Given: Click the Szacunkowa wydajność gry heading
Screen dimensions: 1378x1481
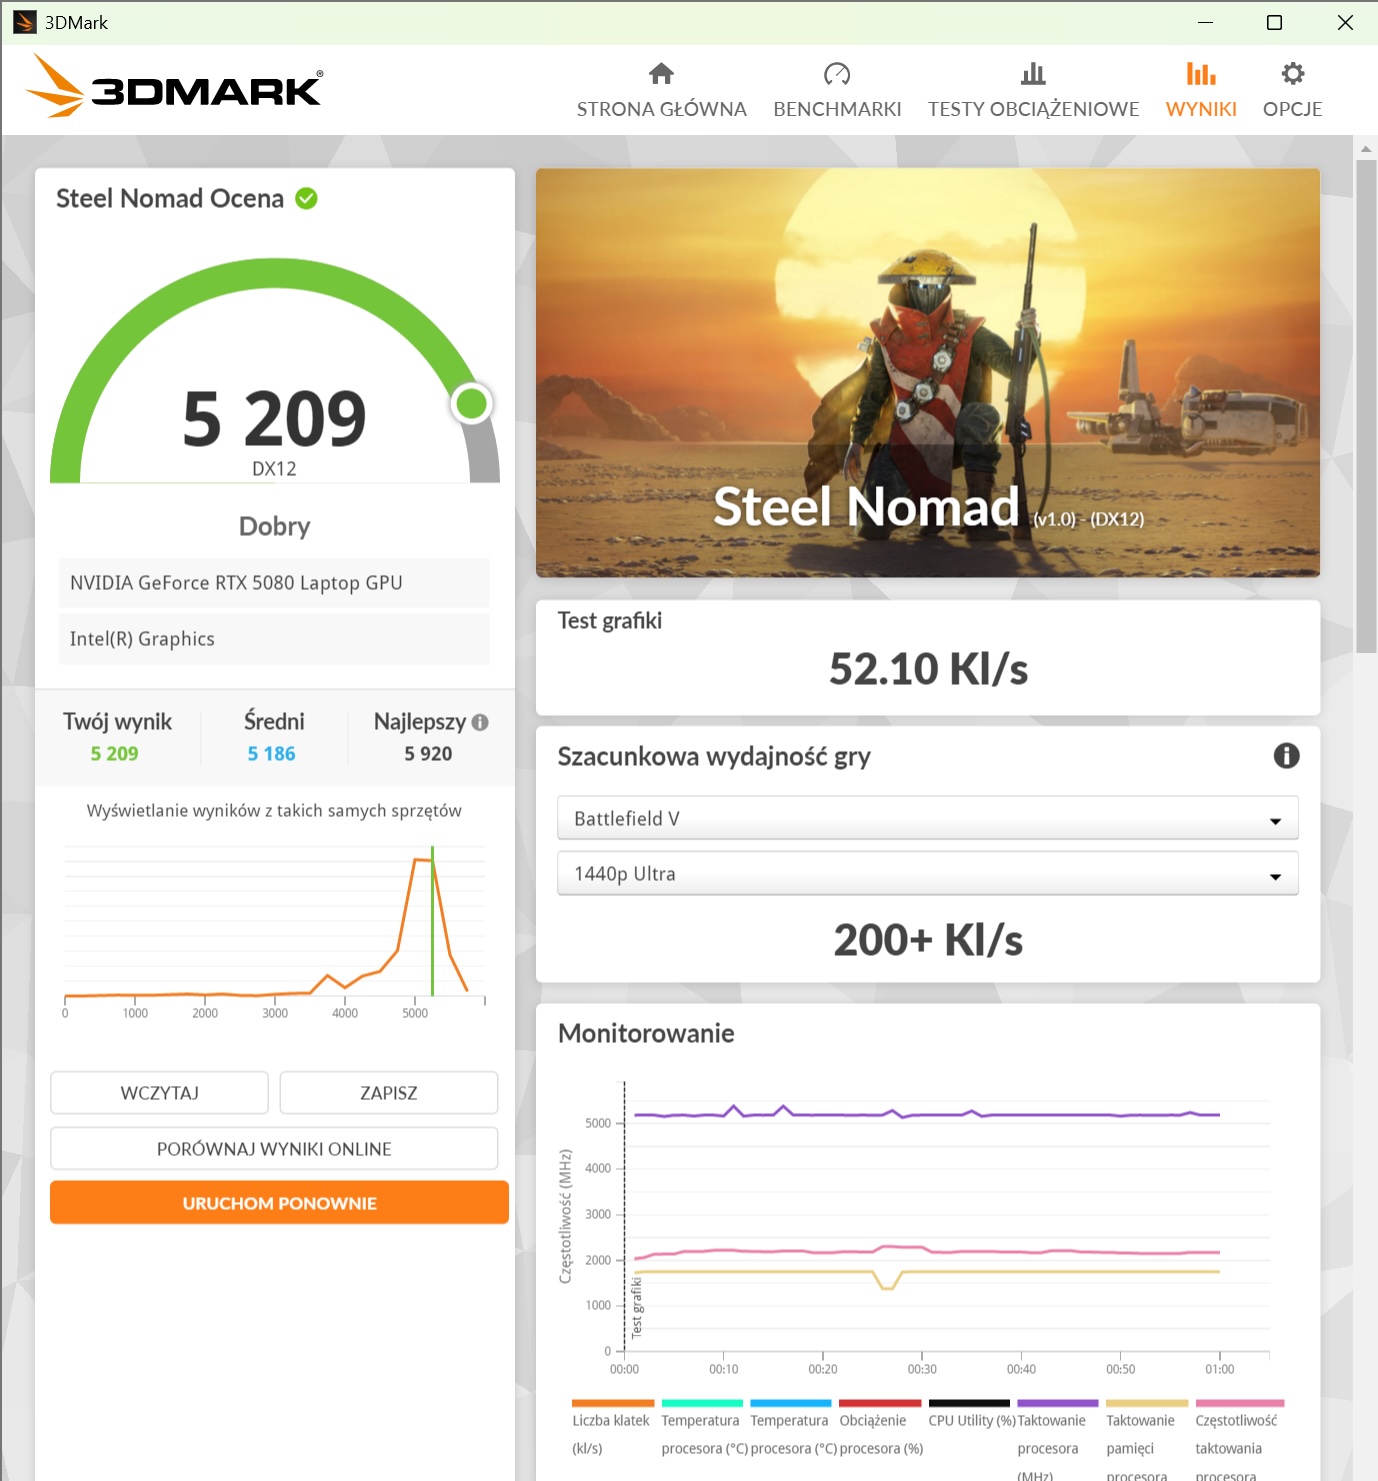Looking at the screenshot, I should tap(714, 756).
